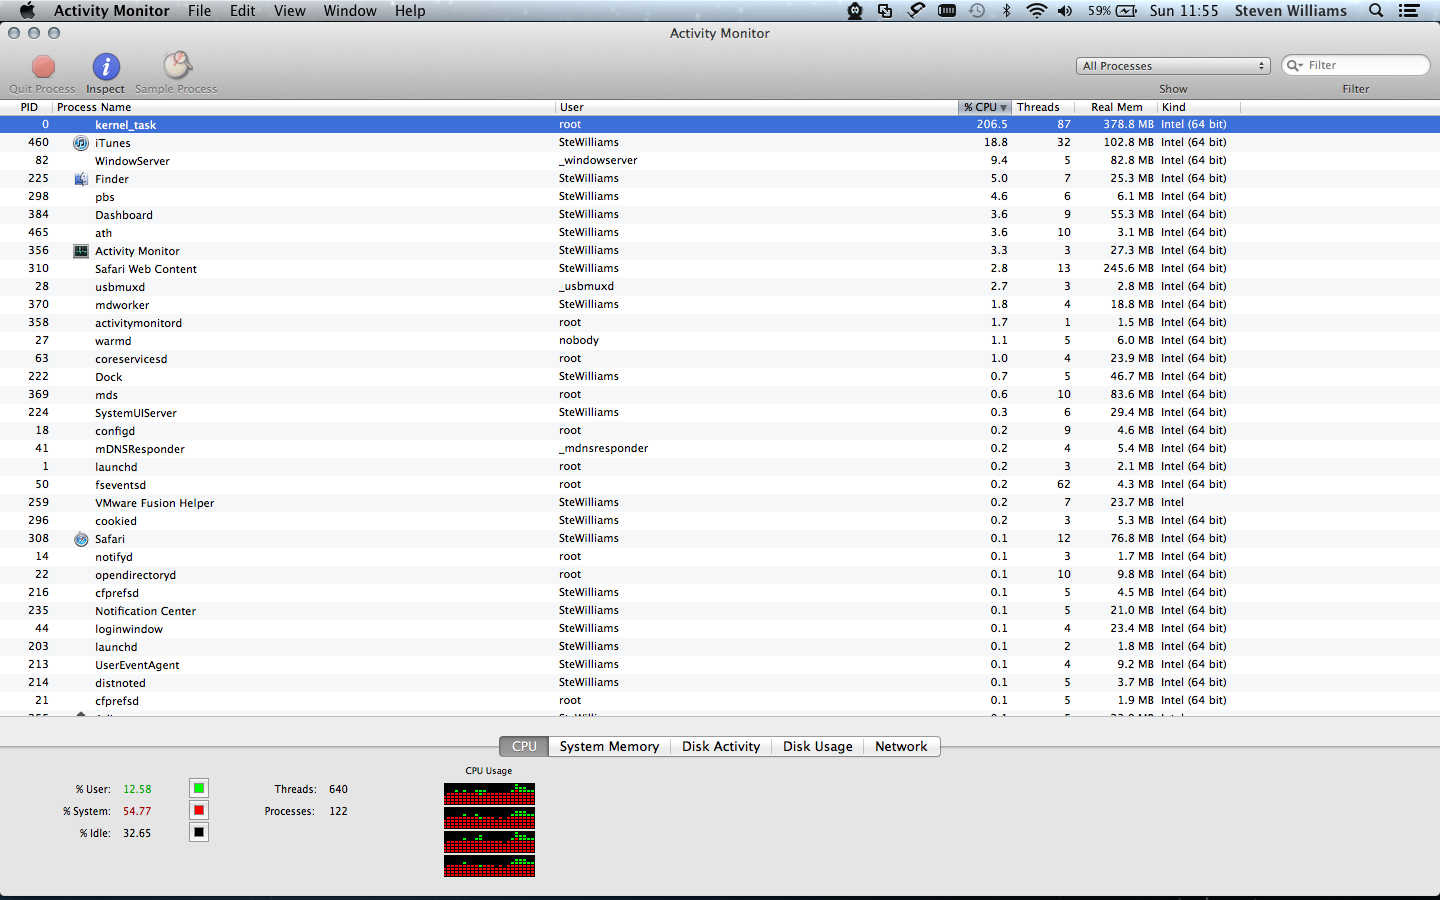Click the Sample Process magnifier icon
1440x900 pixels.
click(x=177, y=66)
